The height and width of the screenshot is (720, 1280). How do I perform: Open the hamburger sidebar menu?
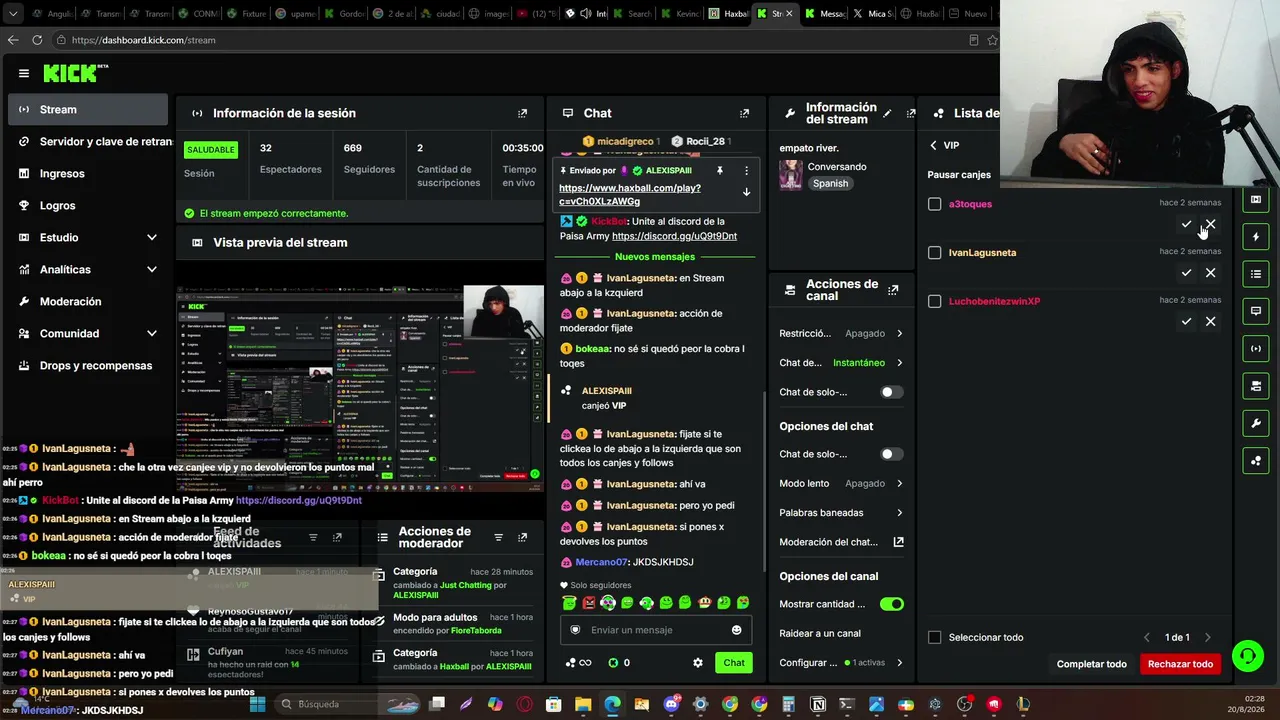pyautogui.click(x=24, y=73)
